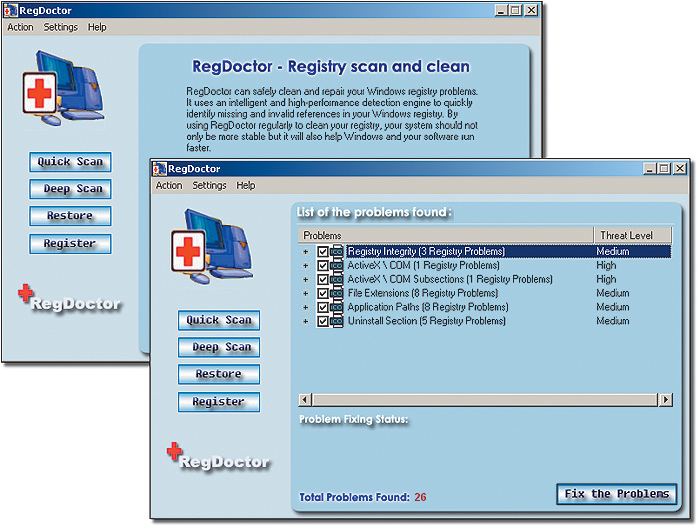The width and height of the screenshot is (700, 527).
Task: Close the back RegDoctor window
Action: tap(531, 10)
